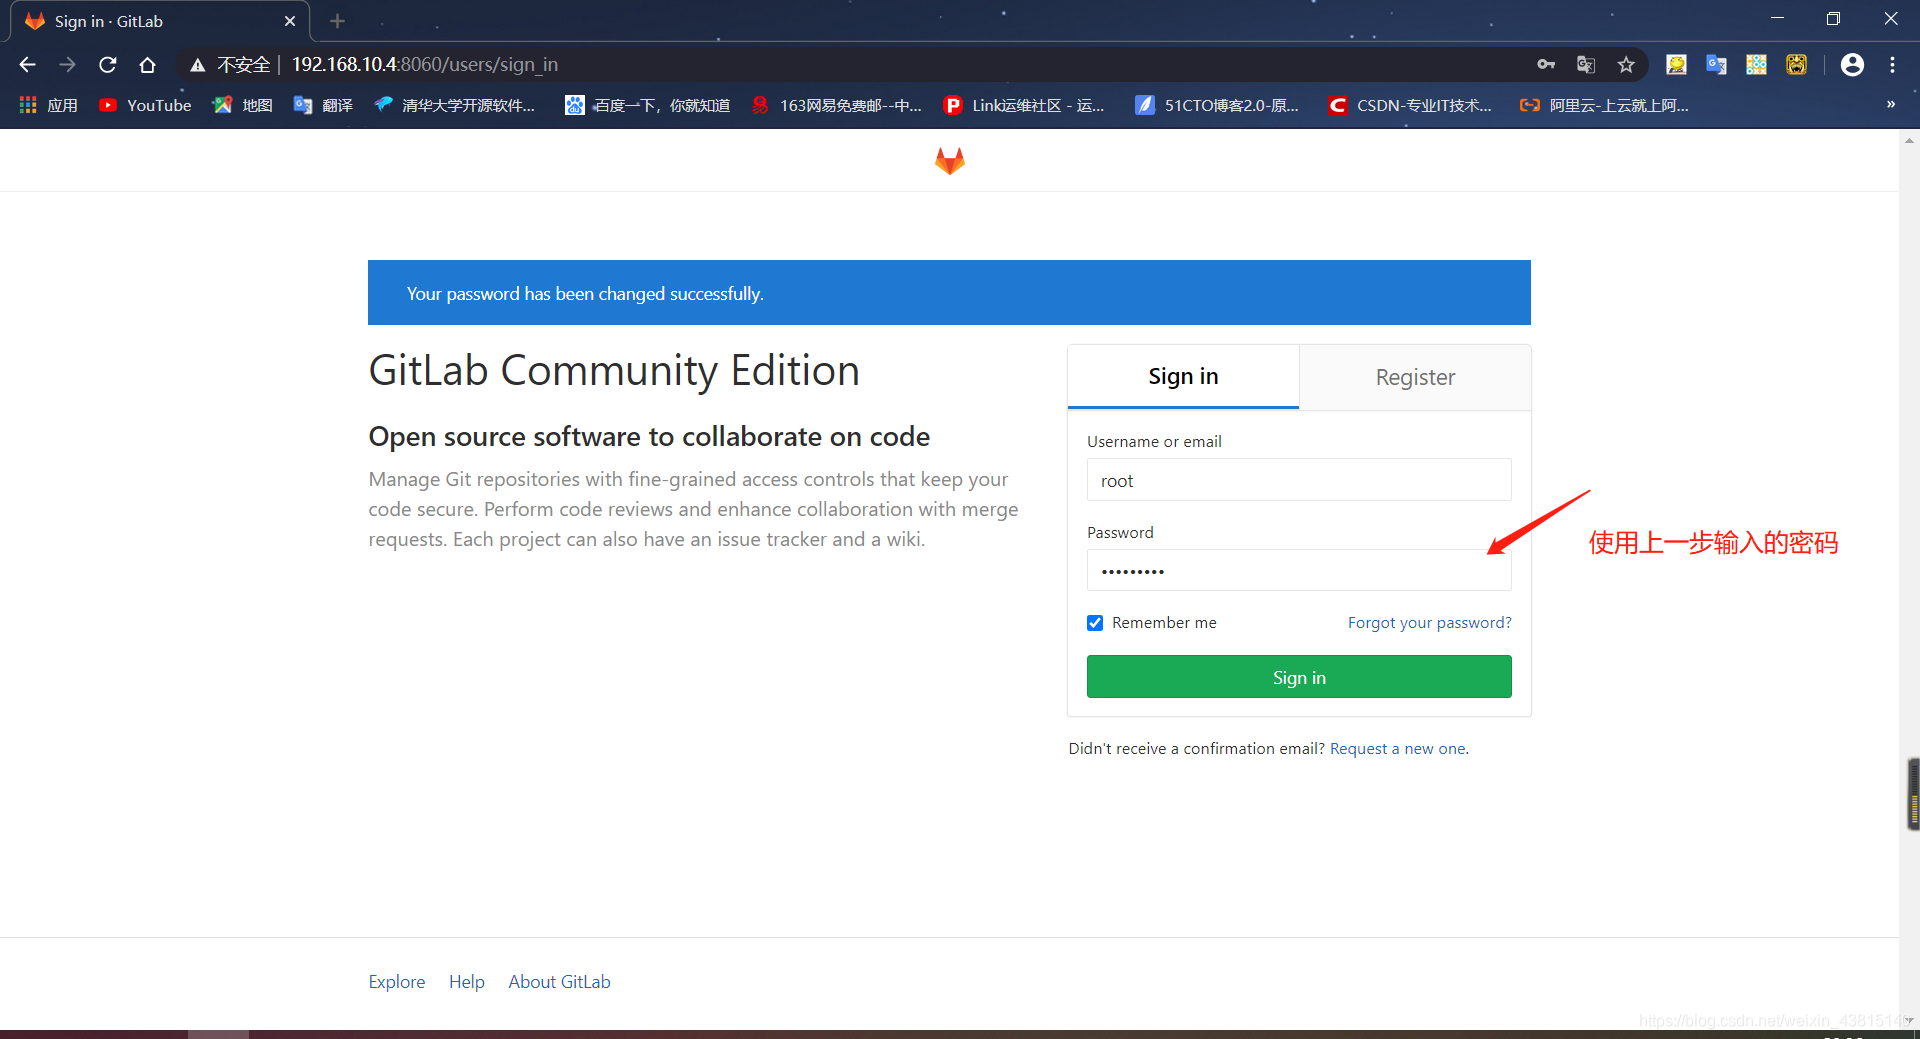Open the Explore footer link
This screenshot has height=1039, width=1920.
coord(396,981)
